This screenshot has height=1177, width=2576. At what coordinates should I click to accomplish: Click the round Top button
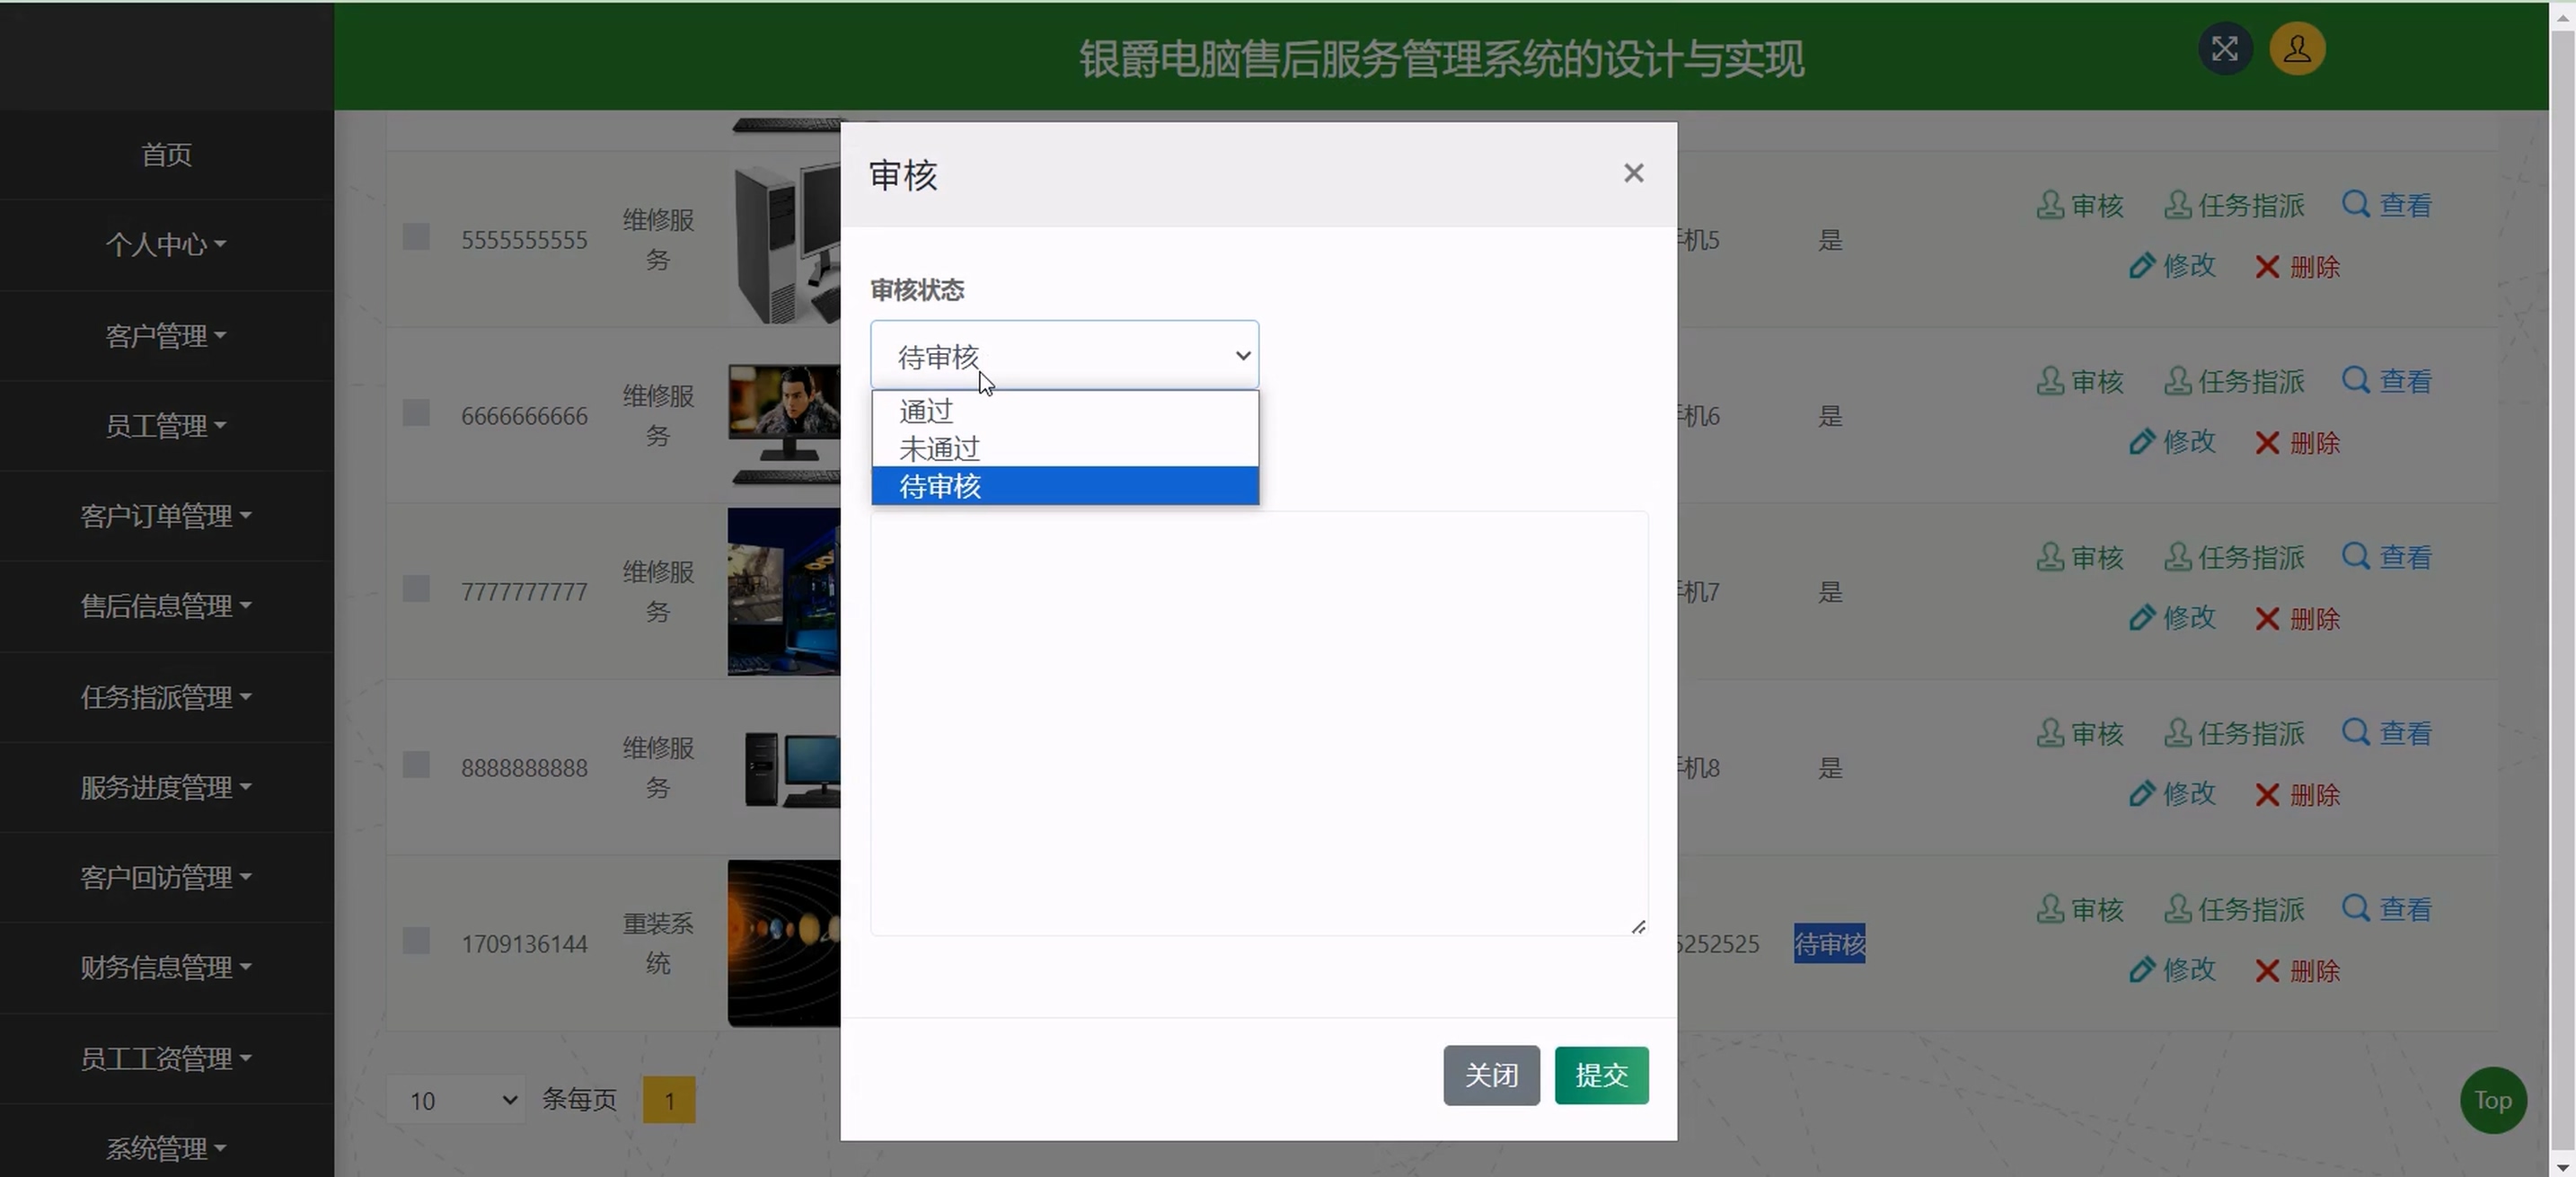[2492, 1100]
